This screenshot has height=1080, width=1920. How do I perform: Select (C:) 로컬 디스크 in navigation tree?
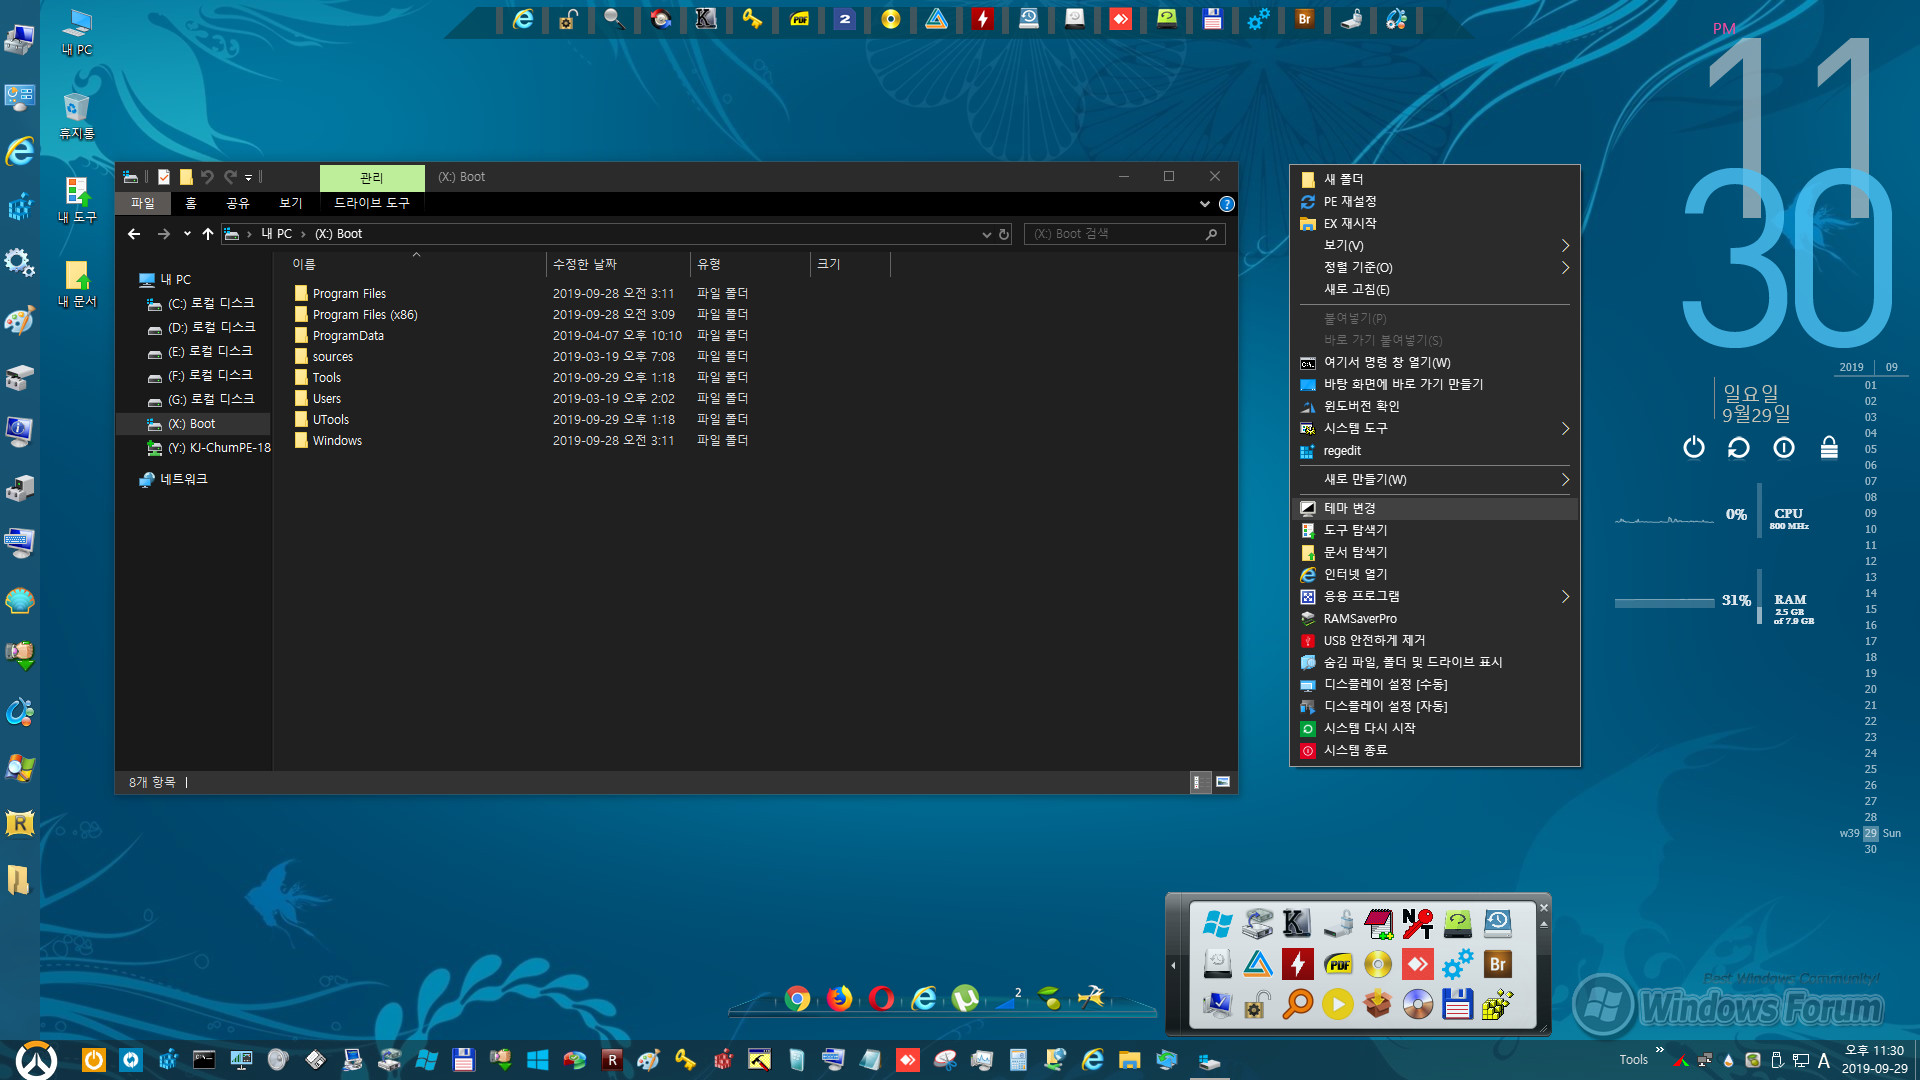[201, 304]
